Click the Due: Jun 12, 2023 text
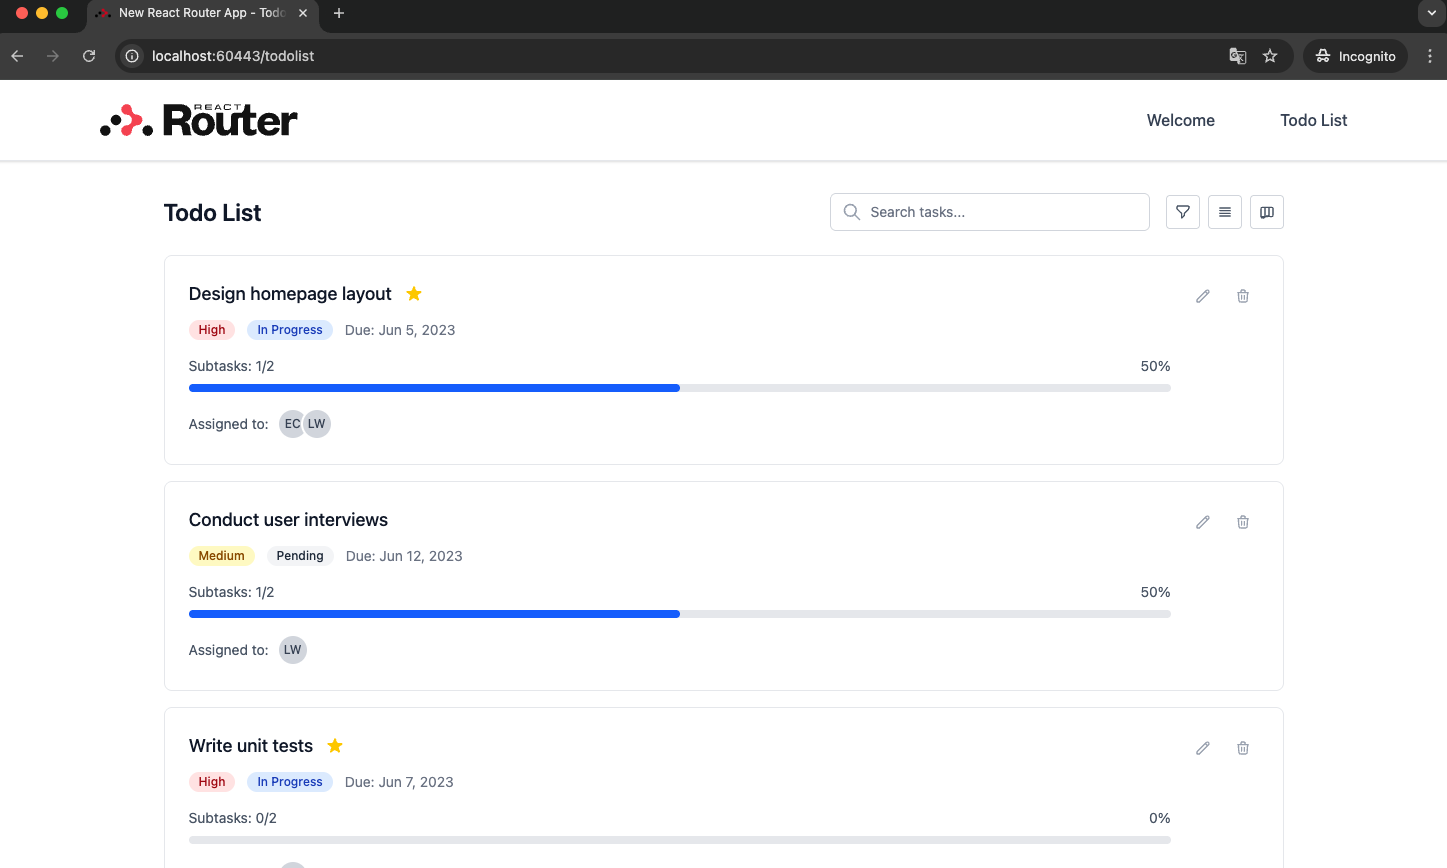 (x=404, y=556)
